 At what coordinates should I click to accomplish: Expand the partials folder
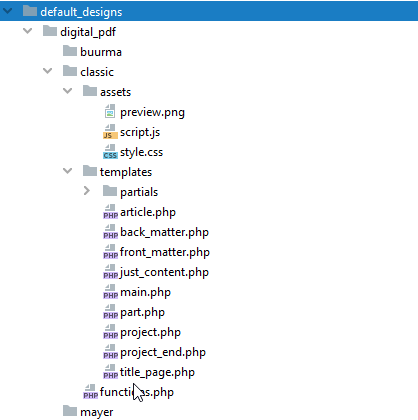point(87,191)
